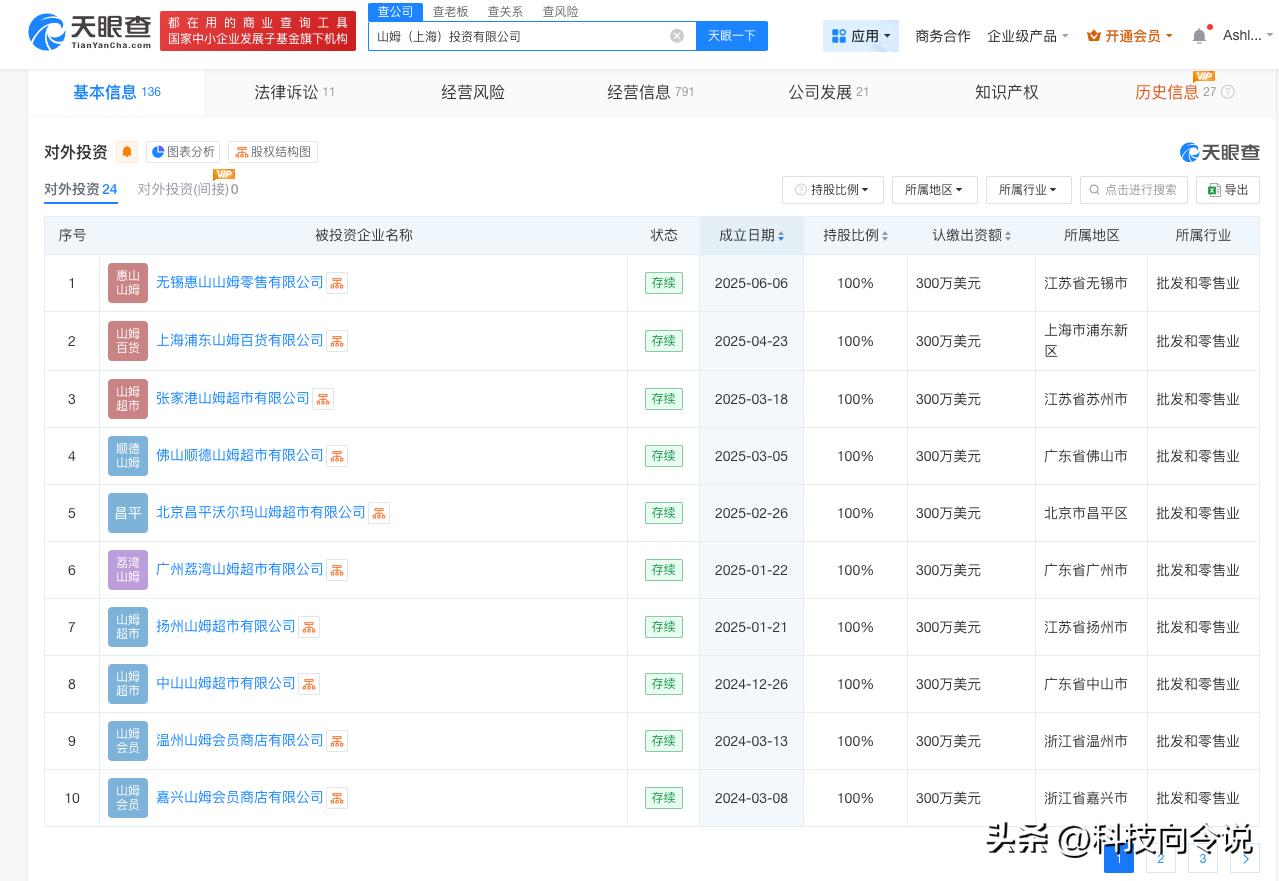Open the Ashl... account dropdown

click(1248, 36)
